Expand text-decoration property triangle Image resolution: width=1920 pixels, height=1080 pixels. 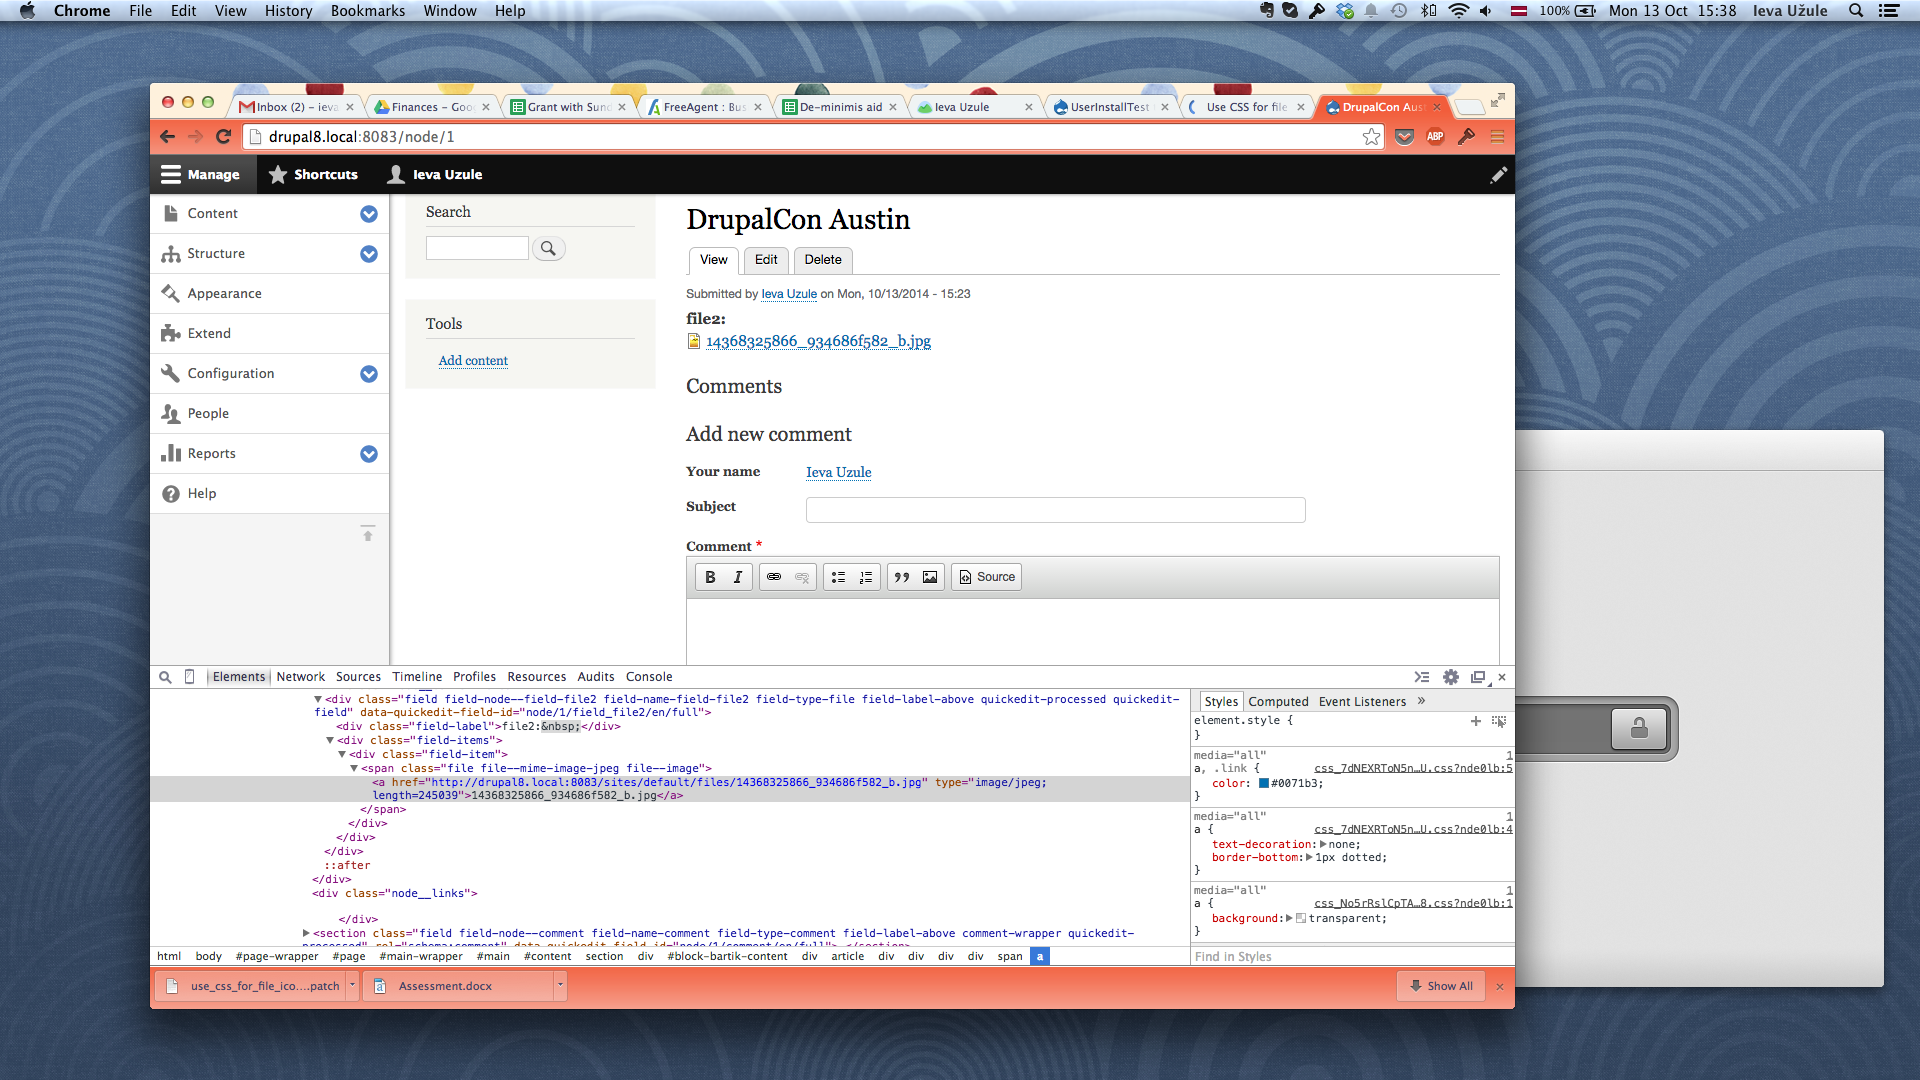[x=1323, y=844]
